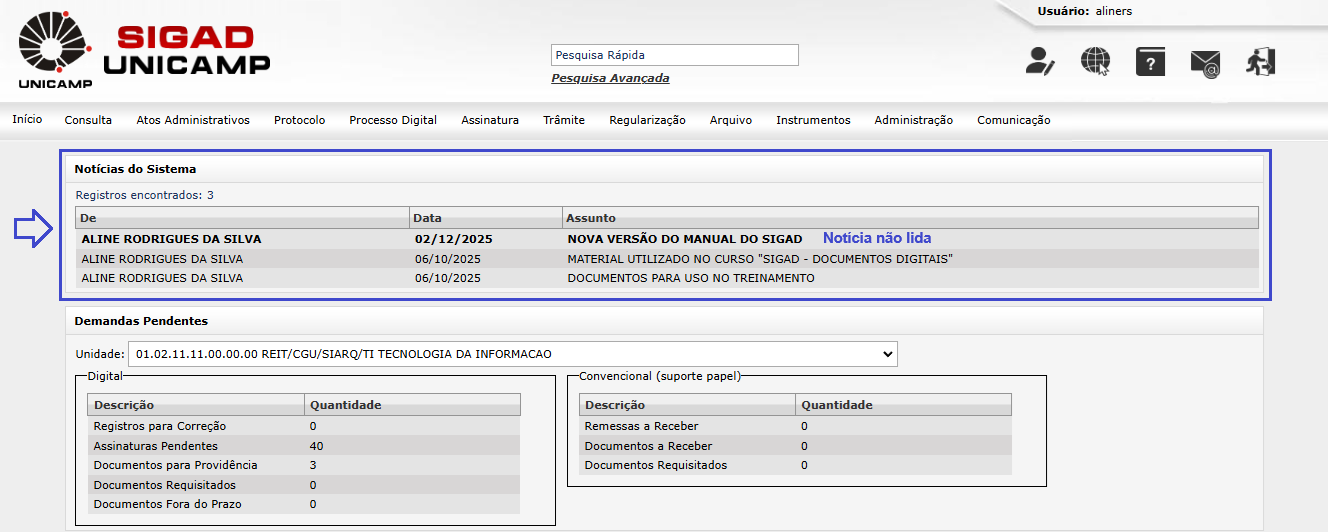Click the email contact envelope icon
This screenshot has height=532, width=1328.
point(1205,63)
